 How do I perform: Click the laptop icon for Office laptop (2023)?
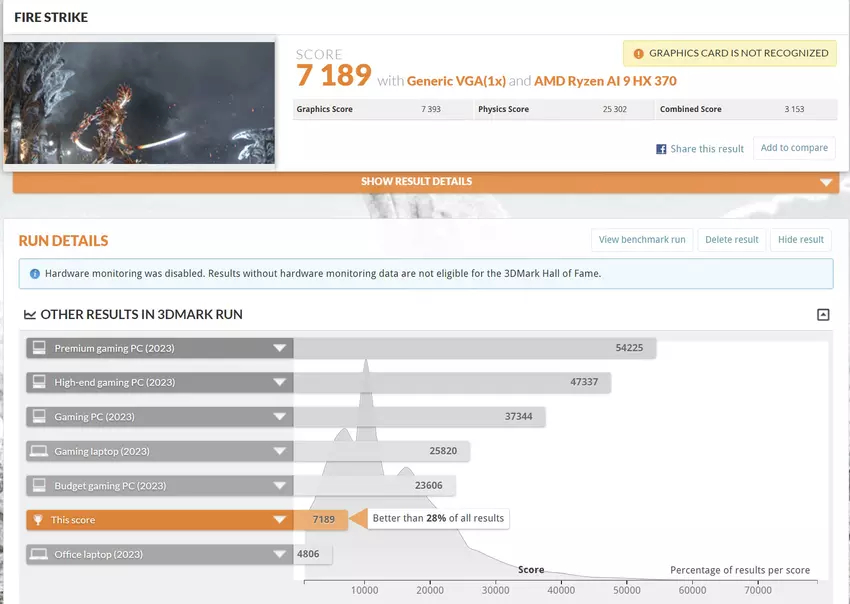click(39, 554)
